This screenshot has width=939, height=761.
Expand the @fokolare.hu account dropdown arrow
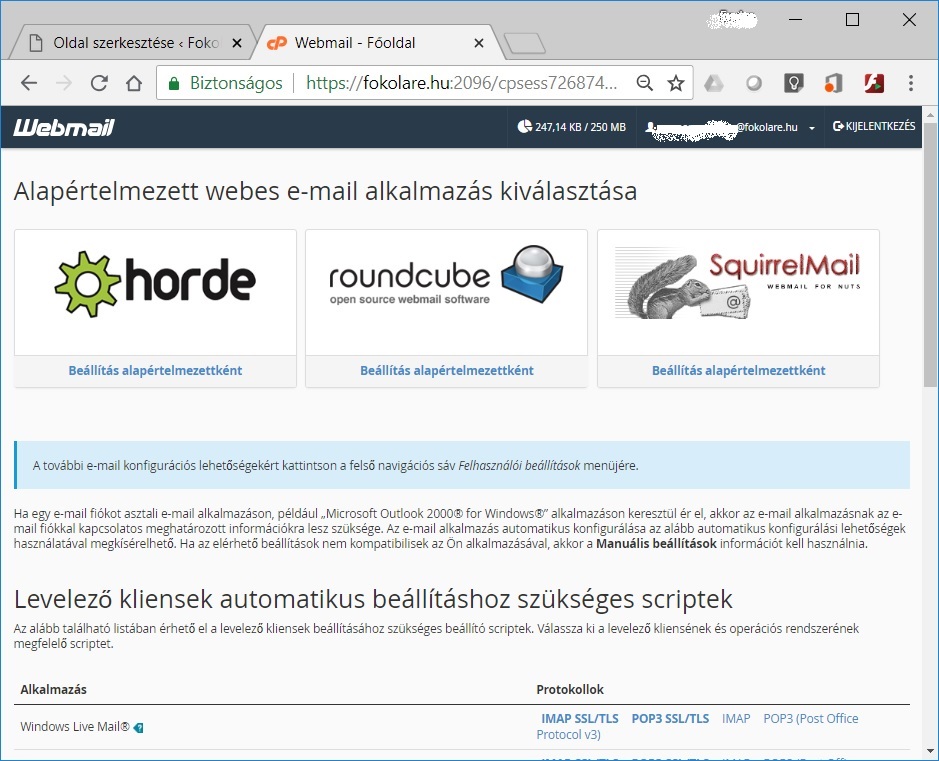(811, 128)
